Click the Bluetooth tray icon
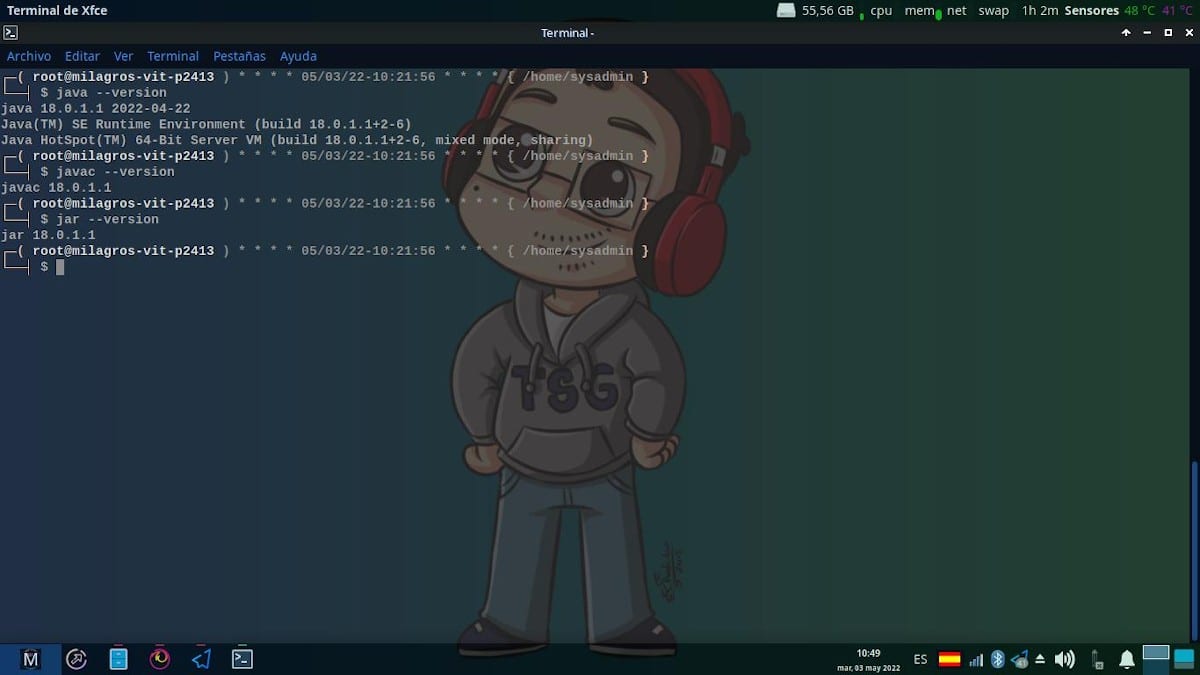This screenshot has height=675, width=1200. pyautogui.click(x=997, y=659)
